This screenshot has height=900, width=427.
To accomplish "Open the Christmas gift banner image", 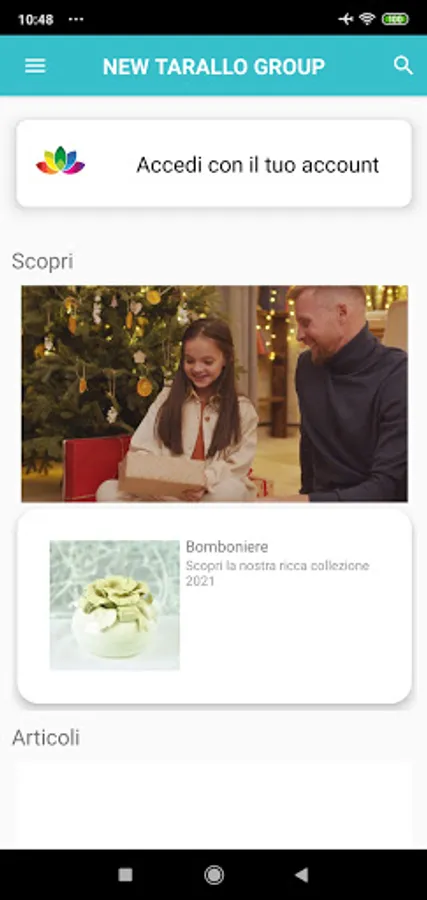I will (215, 394).
